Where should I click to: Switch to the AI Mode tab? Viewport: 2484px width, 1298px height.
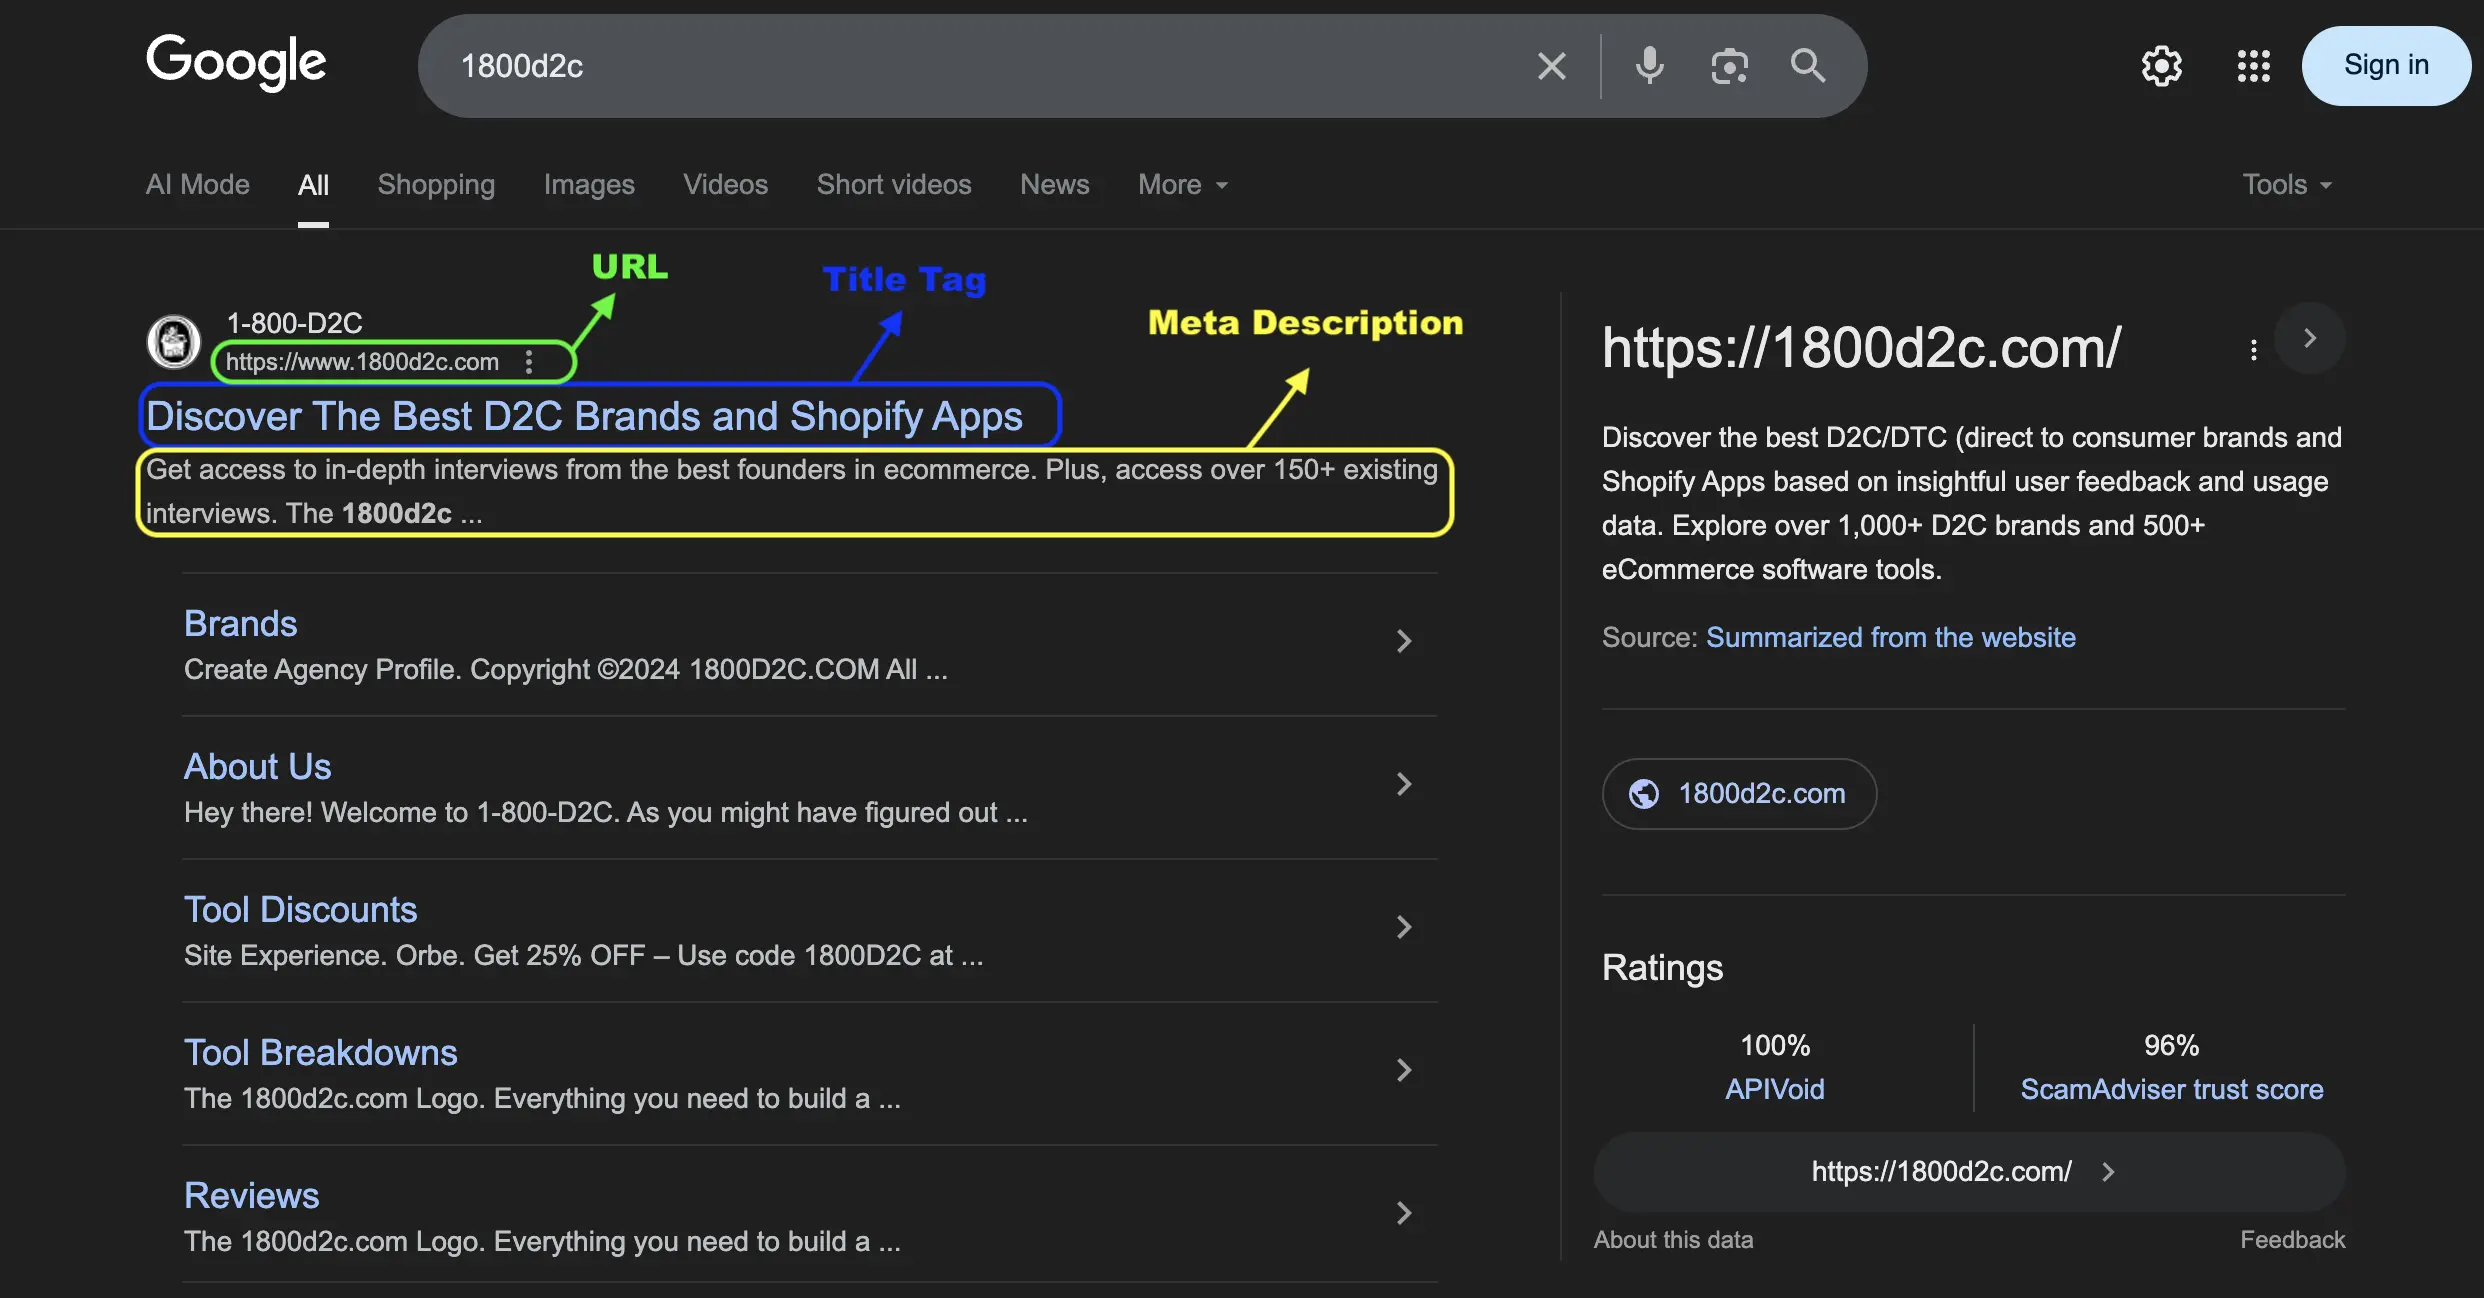(x=198, y=185)
